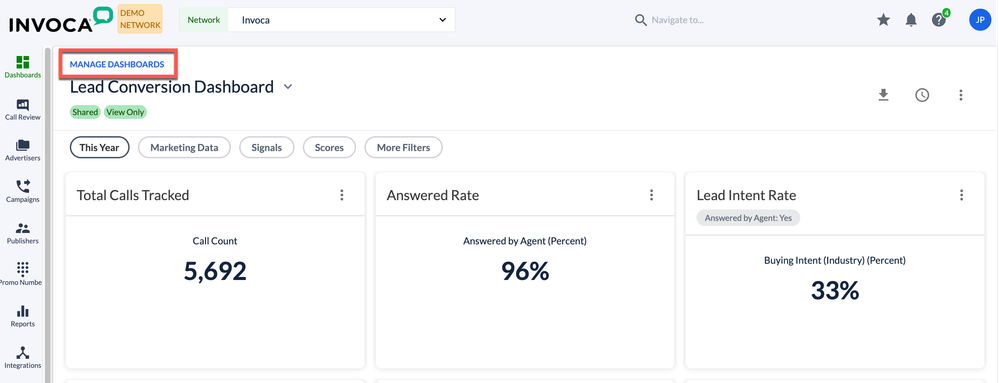Open the schedule clock icon
The width and height of the screenshot is (999, 383).
click(x=922, y=95)
